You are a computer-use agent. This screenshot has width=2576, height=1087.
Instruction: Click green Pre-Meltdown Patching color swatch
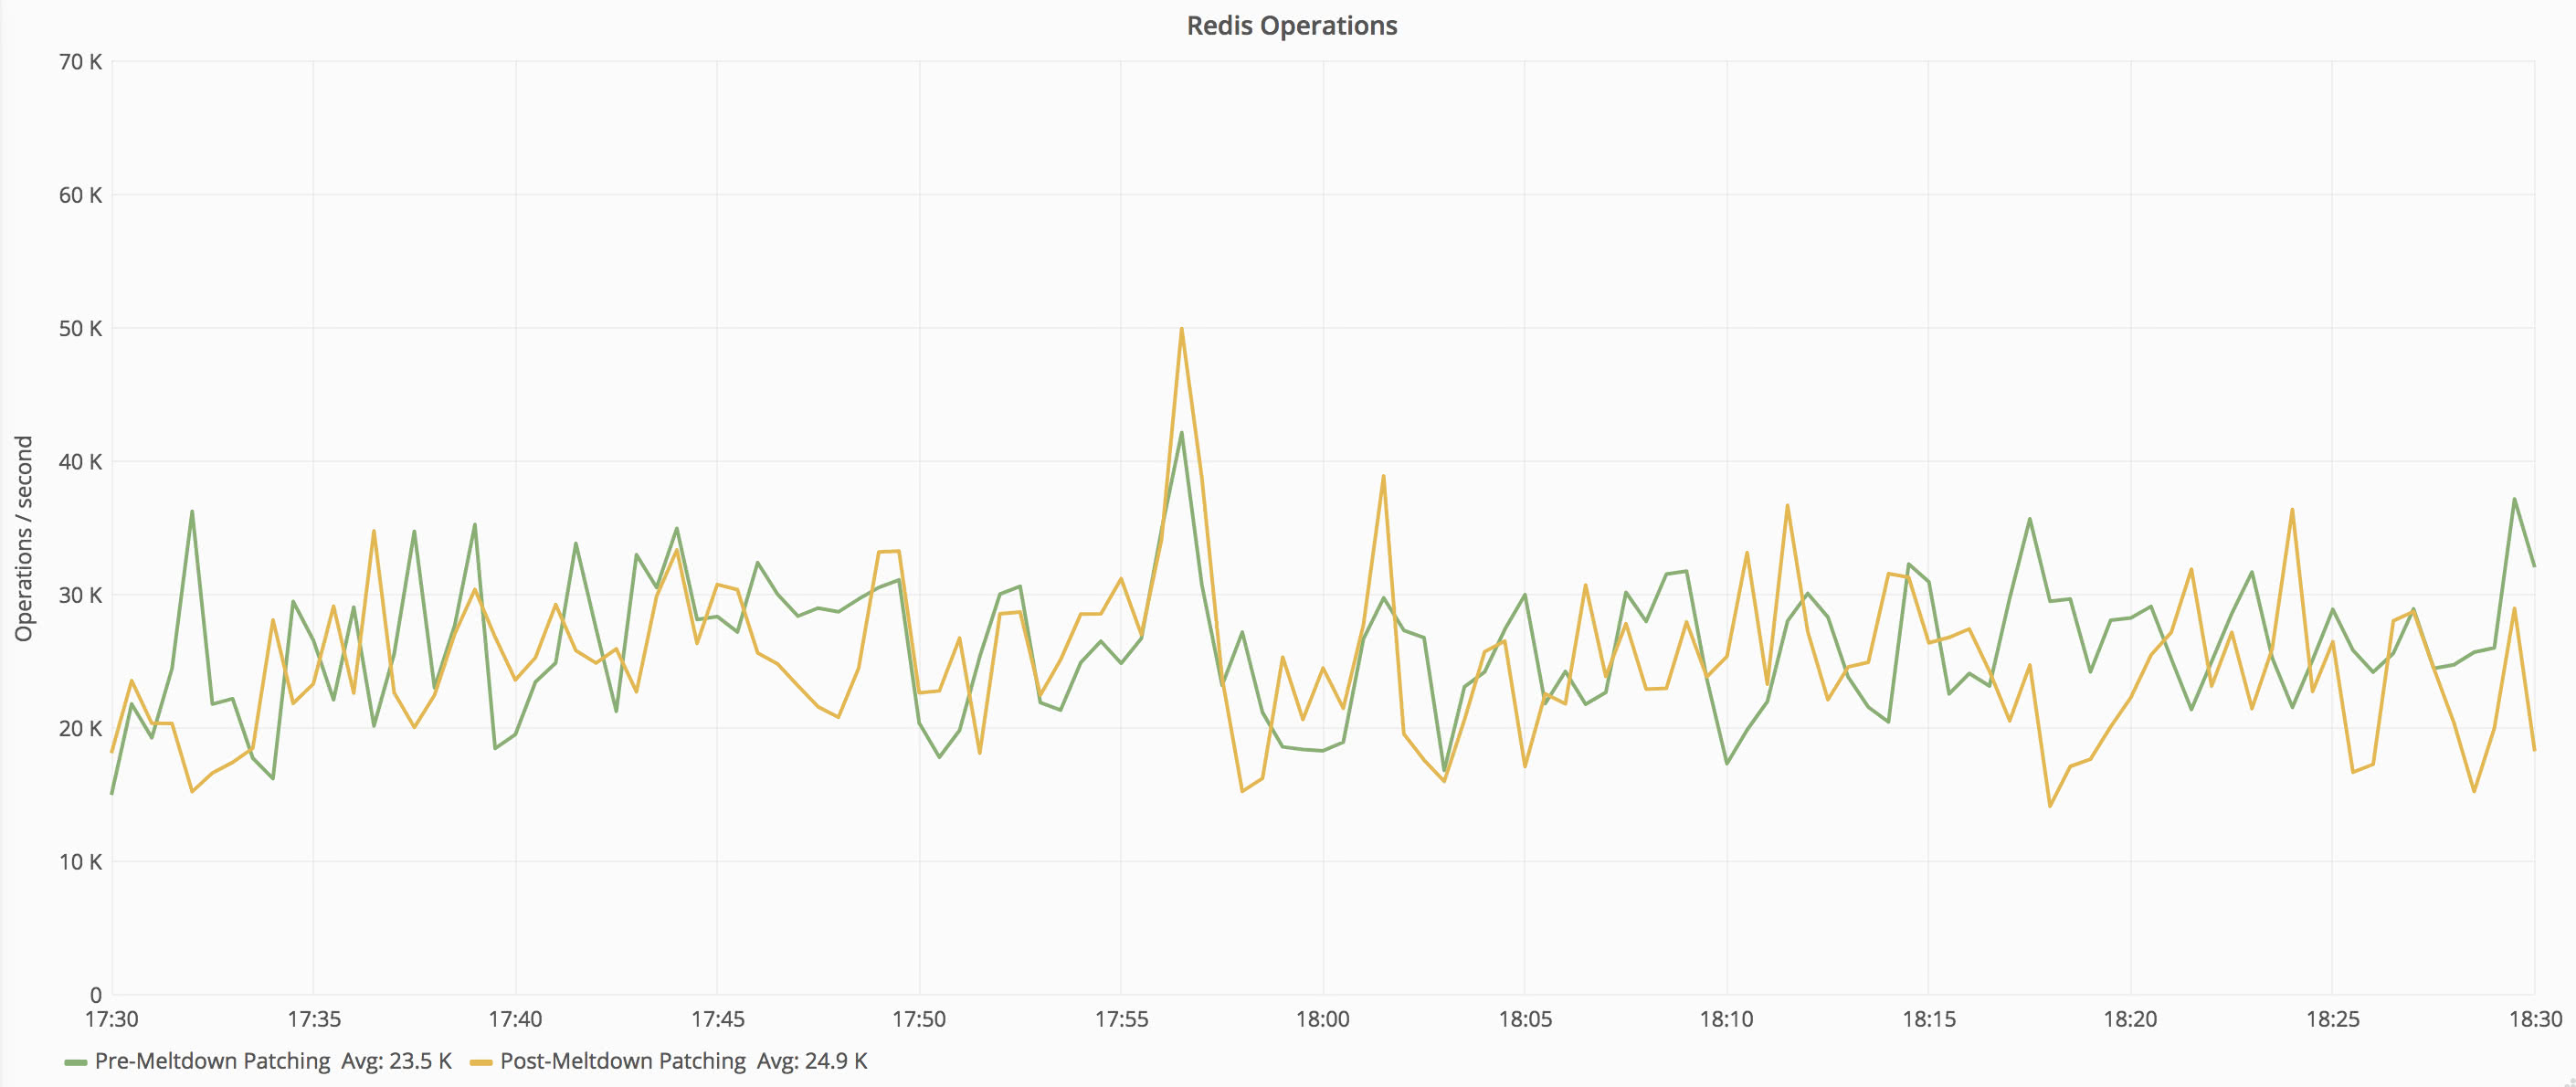pos(75,1062)
